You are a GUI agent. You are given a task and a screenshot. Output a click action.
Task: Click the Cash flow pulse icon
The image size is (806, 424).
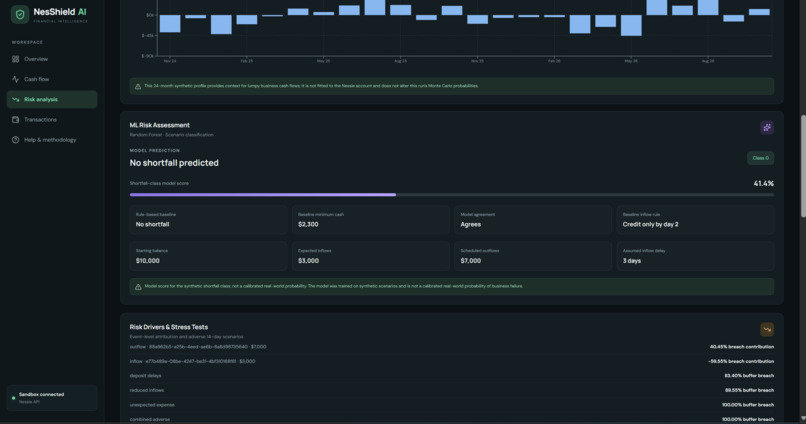15,79
